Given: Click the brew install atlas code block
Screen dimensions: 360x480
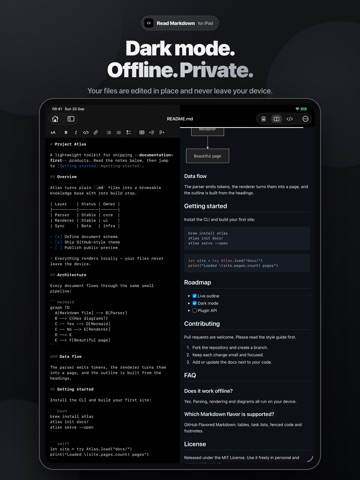Looking at the screenshot, I should pos(247,238).
